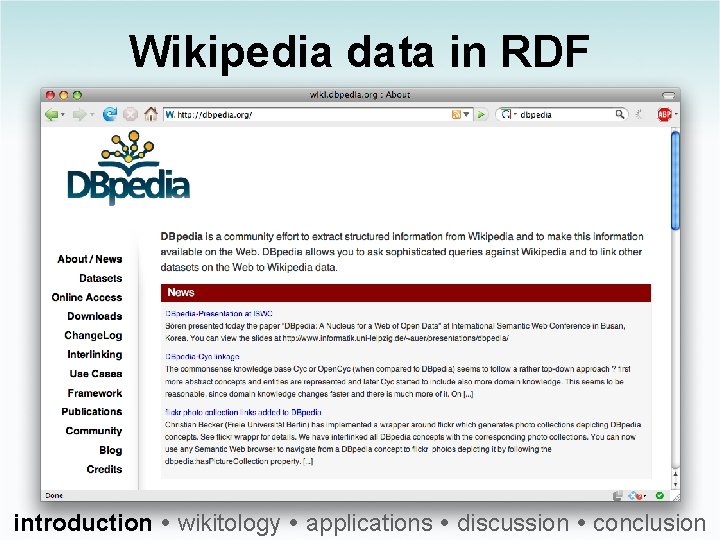Open Community in sidebar menu
This screenshot has width=720, height=540.
pos(94,431)
